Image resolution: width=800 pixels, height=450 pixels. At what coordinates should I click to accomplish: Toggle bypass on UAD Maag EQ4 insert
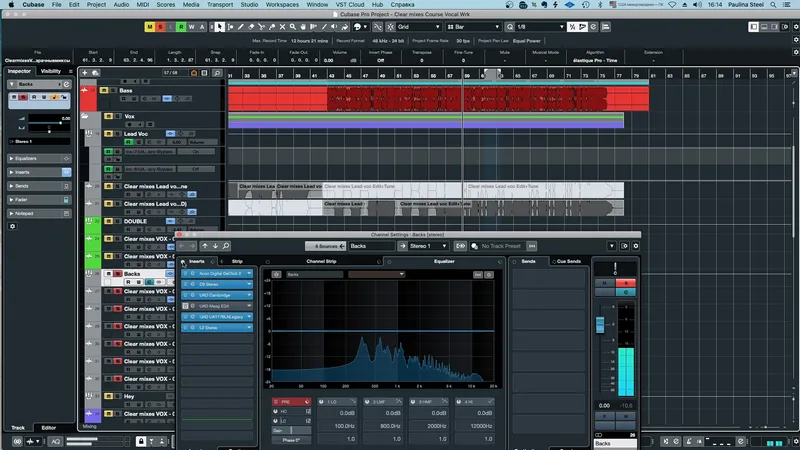point(185,306)
